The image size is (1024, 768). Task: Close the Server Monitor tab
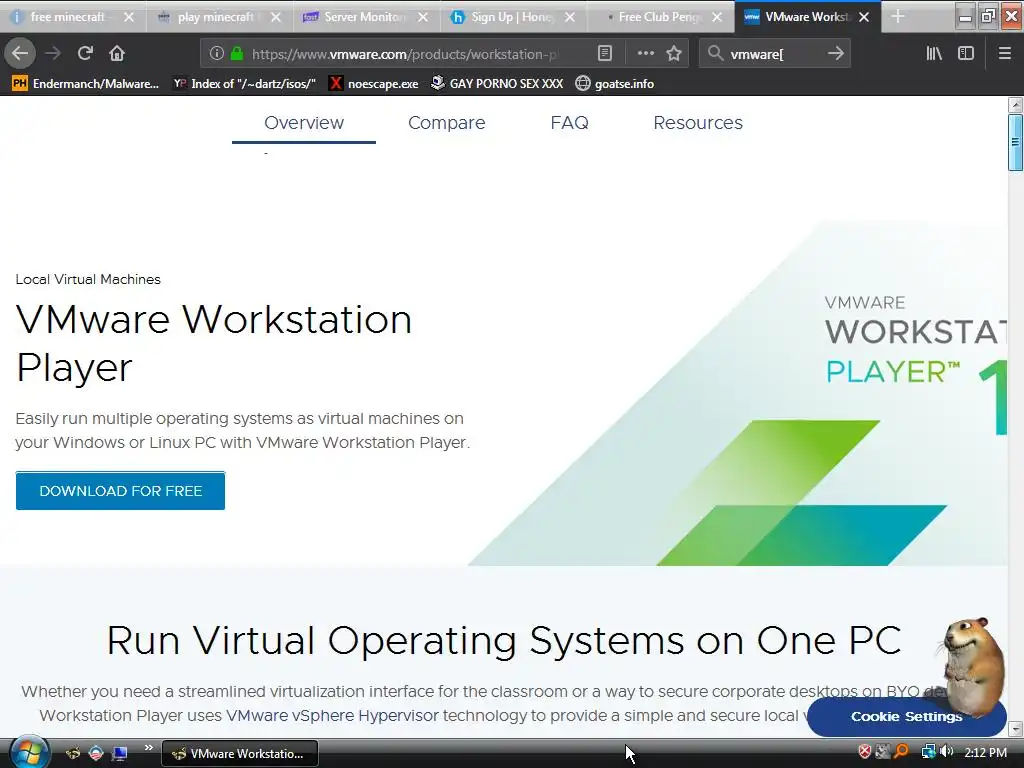(x=423, y=17)
